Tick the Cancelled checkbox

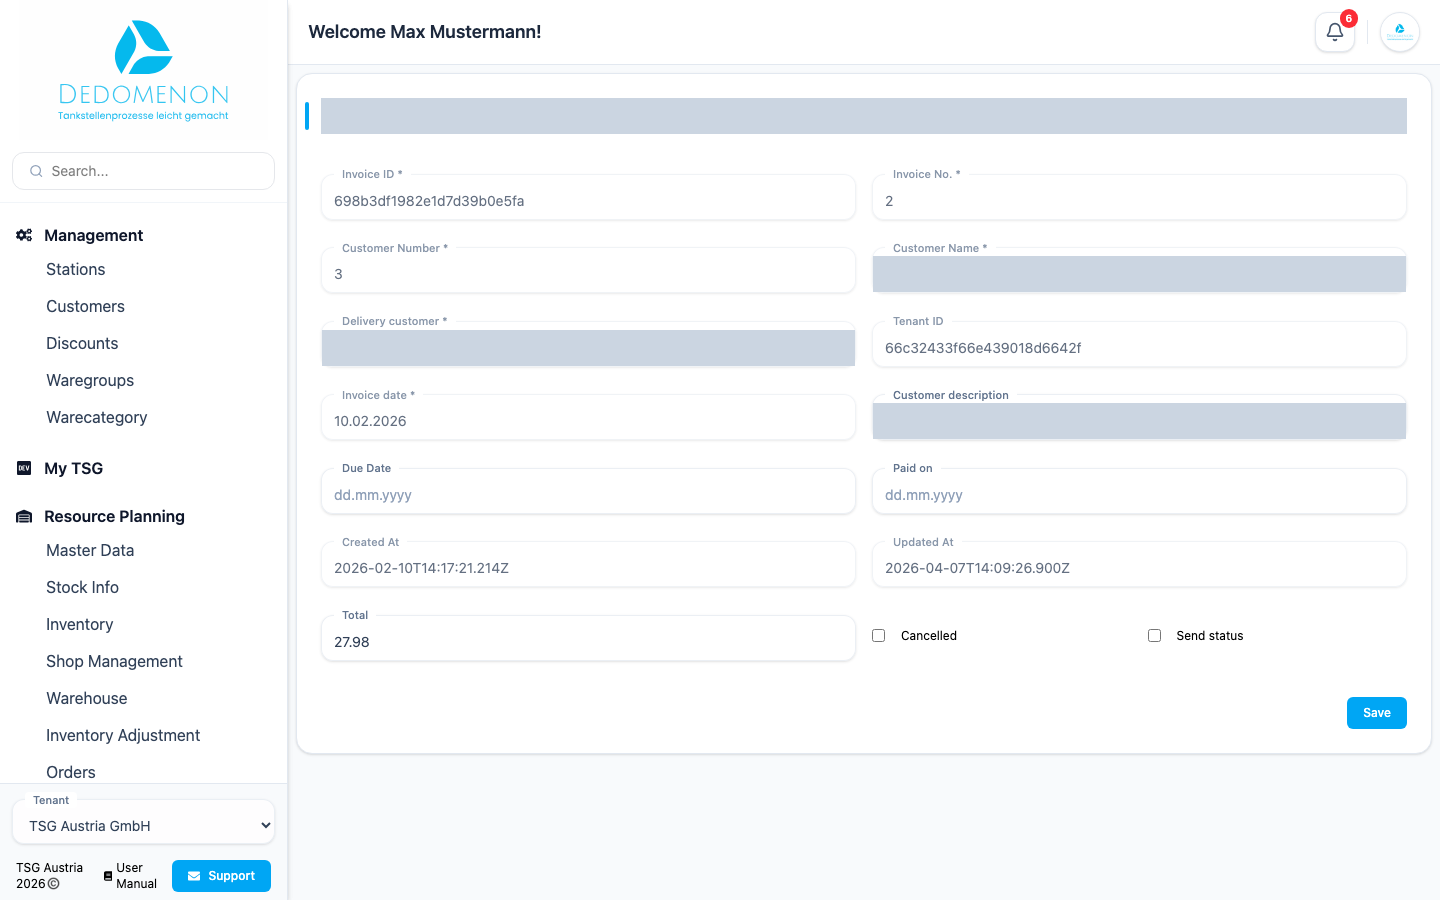pyautogui.click(x=879, y=636)
